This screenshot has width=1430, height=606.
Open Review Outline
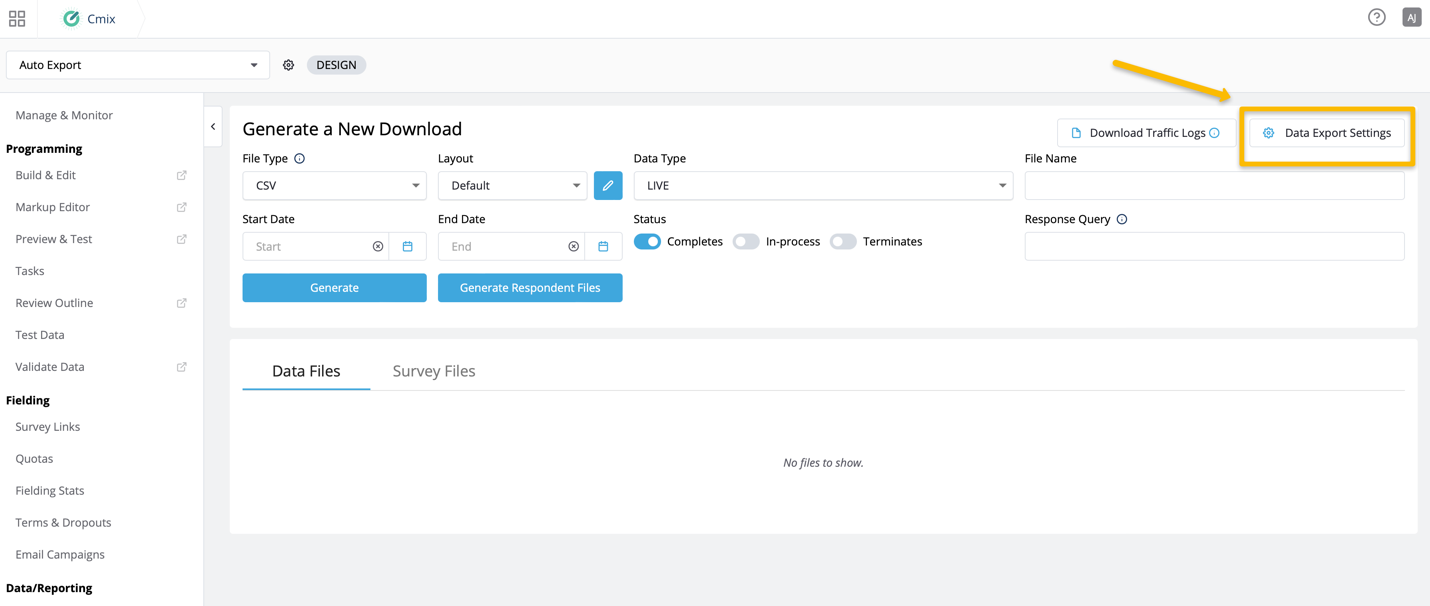tap(54, 303)
